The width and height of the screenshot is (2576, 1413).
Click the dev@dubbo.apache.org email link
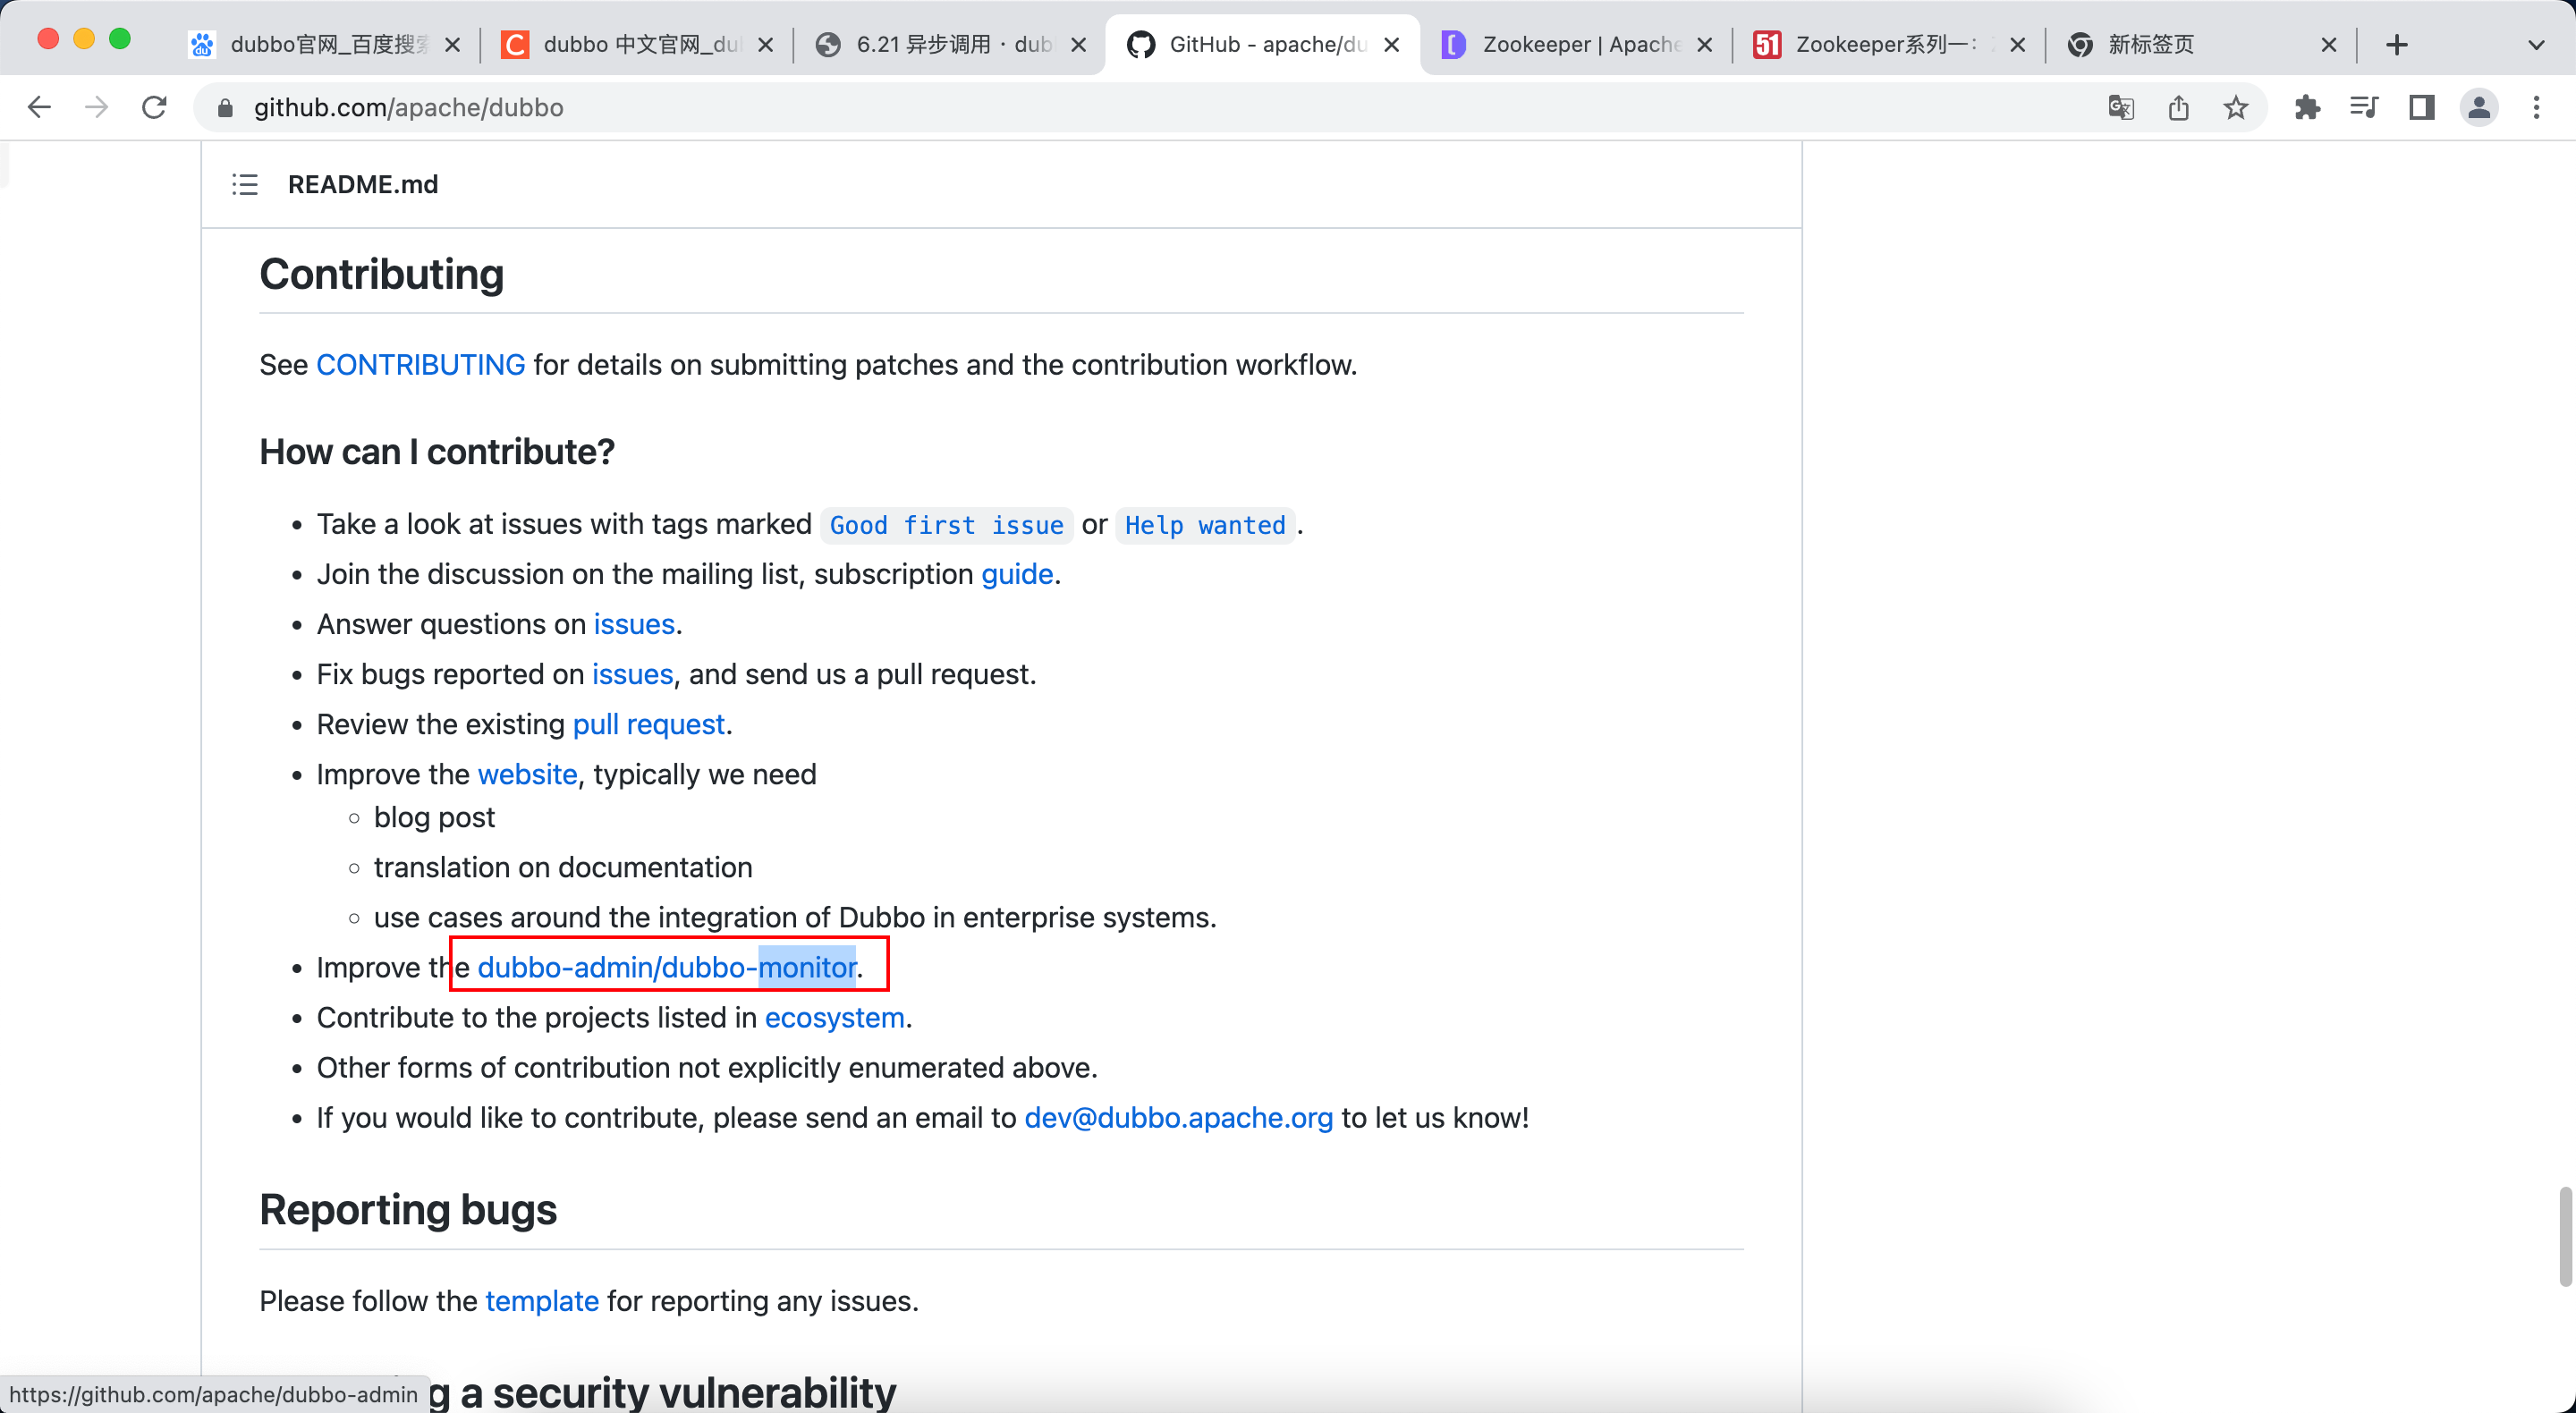pos(1178,1117)
